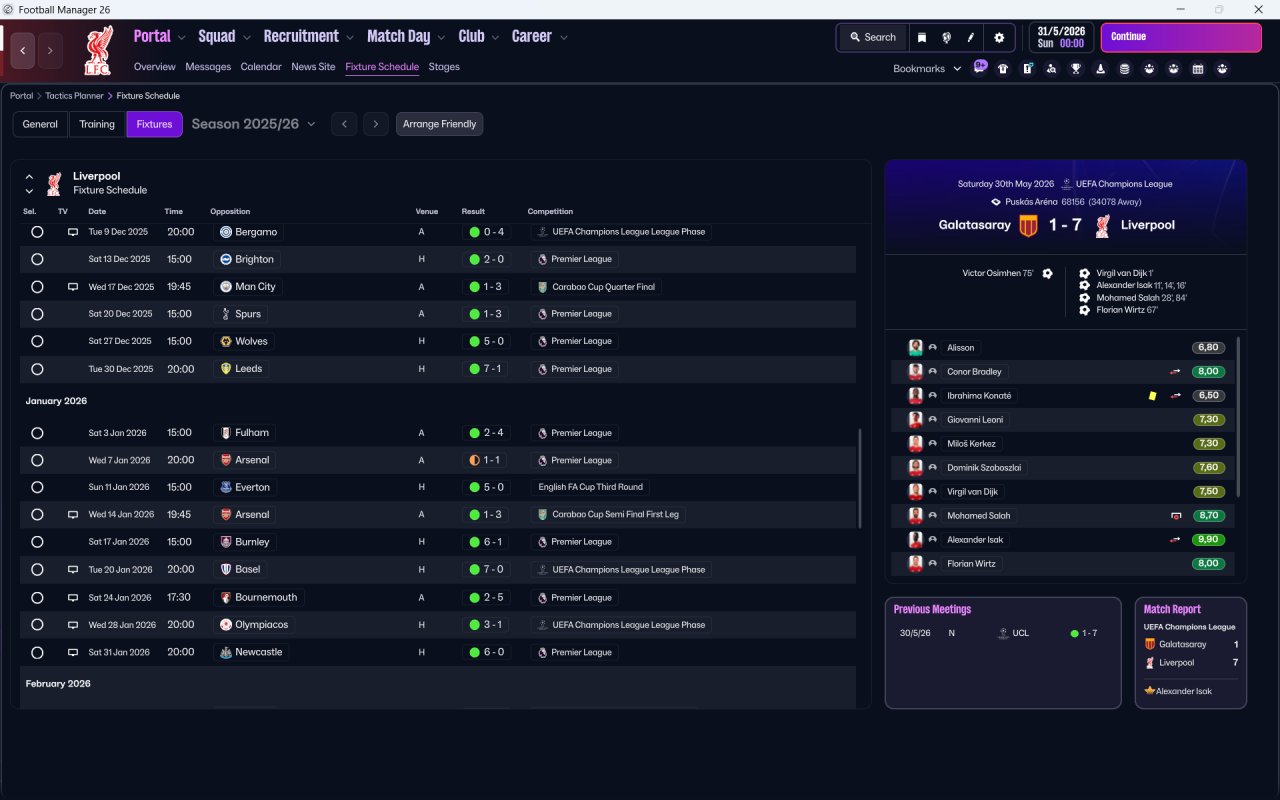Expand the Squad menu chevron
Screen dimensions: 1280x800
246,37
